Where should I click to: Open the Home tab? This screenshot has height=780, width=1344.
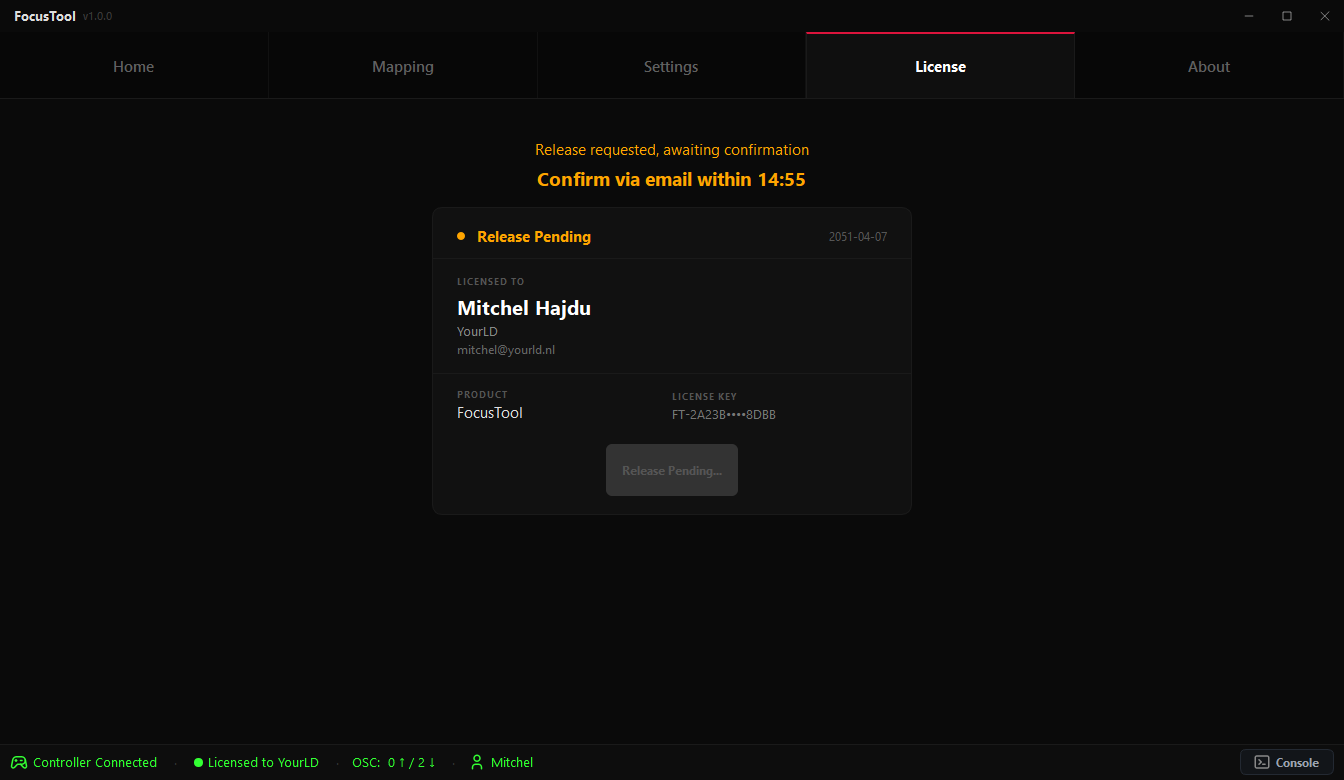[134, 66]
